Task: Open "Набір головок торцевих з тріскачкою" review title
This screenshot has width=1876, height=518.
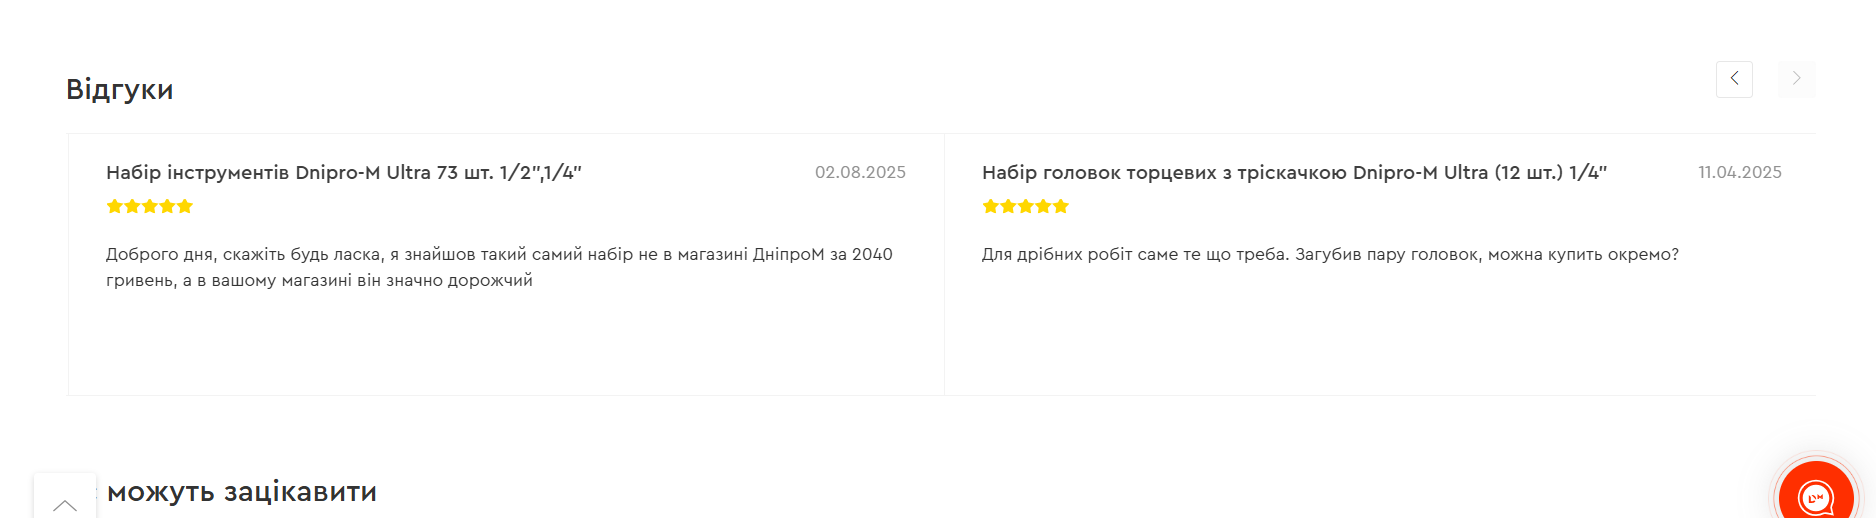Action: 1294,173
